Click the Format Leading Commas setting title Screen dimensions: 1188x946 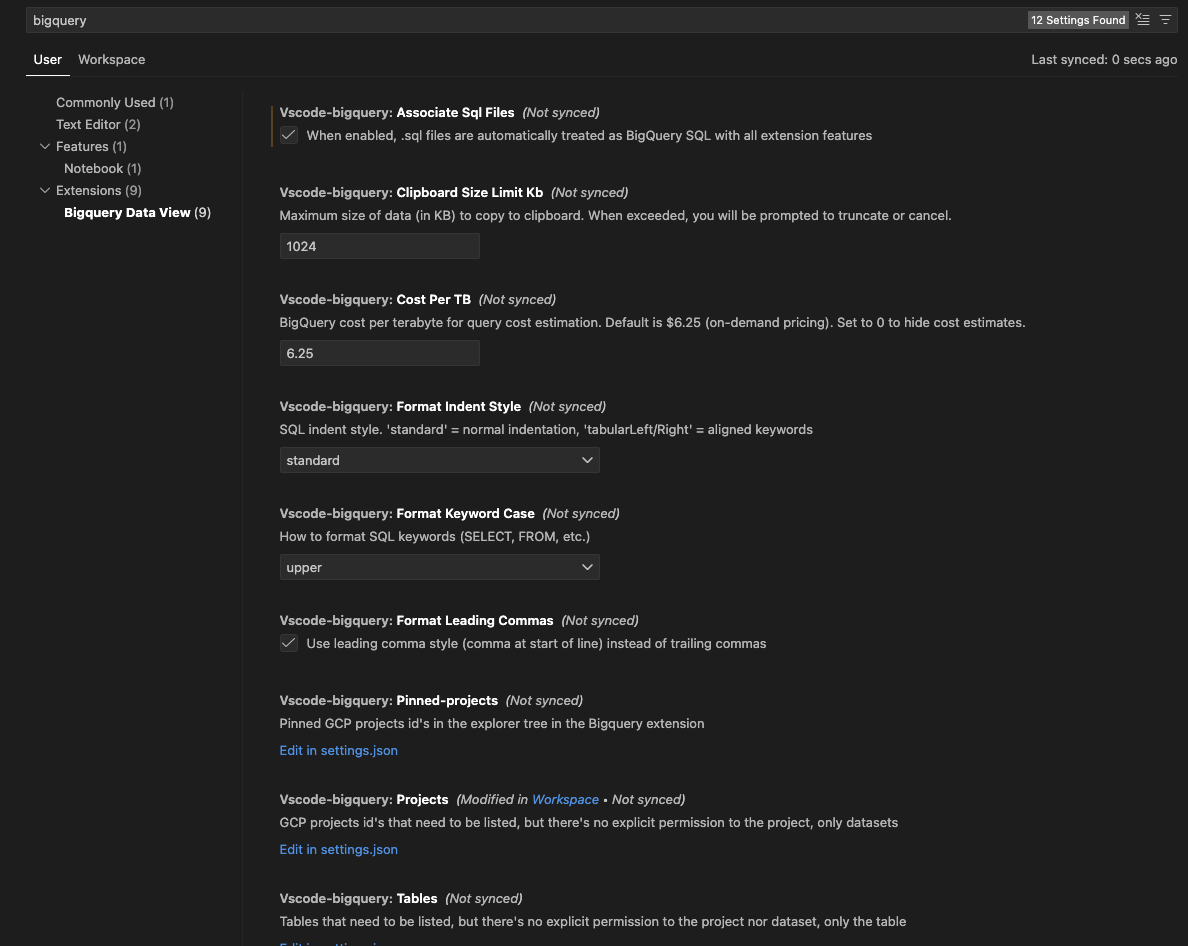(x=417, y=620)
